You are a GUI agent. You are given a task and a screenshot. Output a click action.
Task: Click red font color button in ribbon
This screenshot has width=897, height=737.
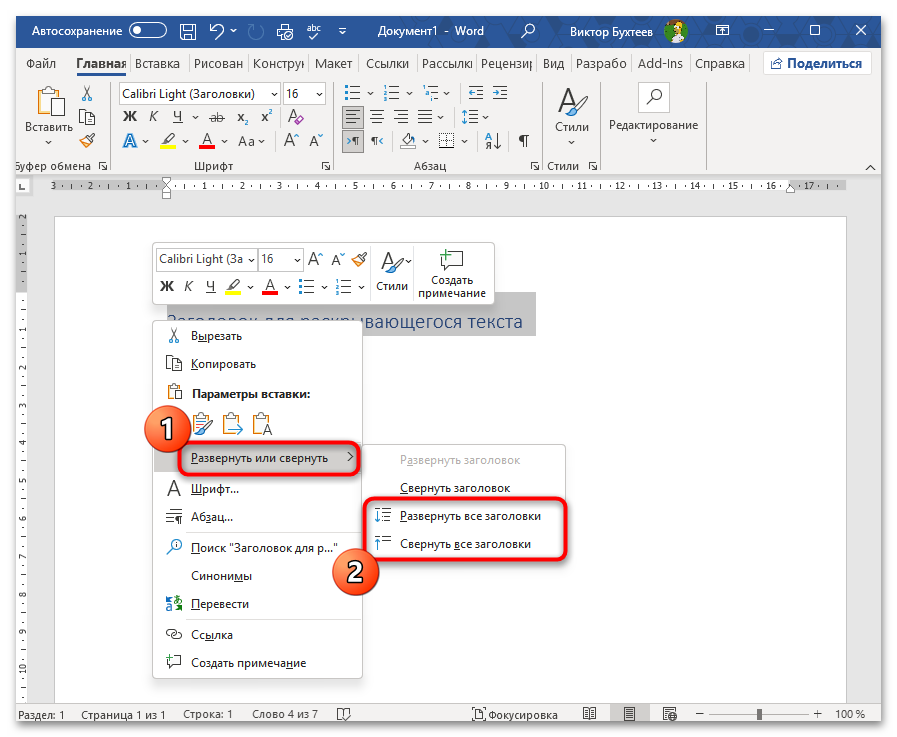coord(207,142)
